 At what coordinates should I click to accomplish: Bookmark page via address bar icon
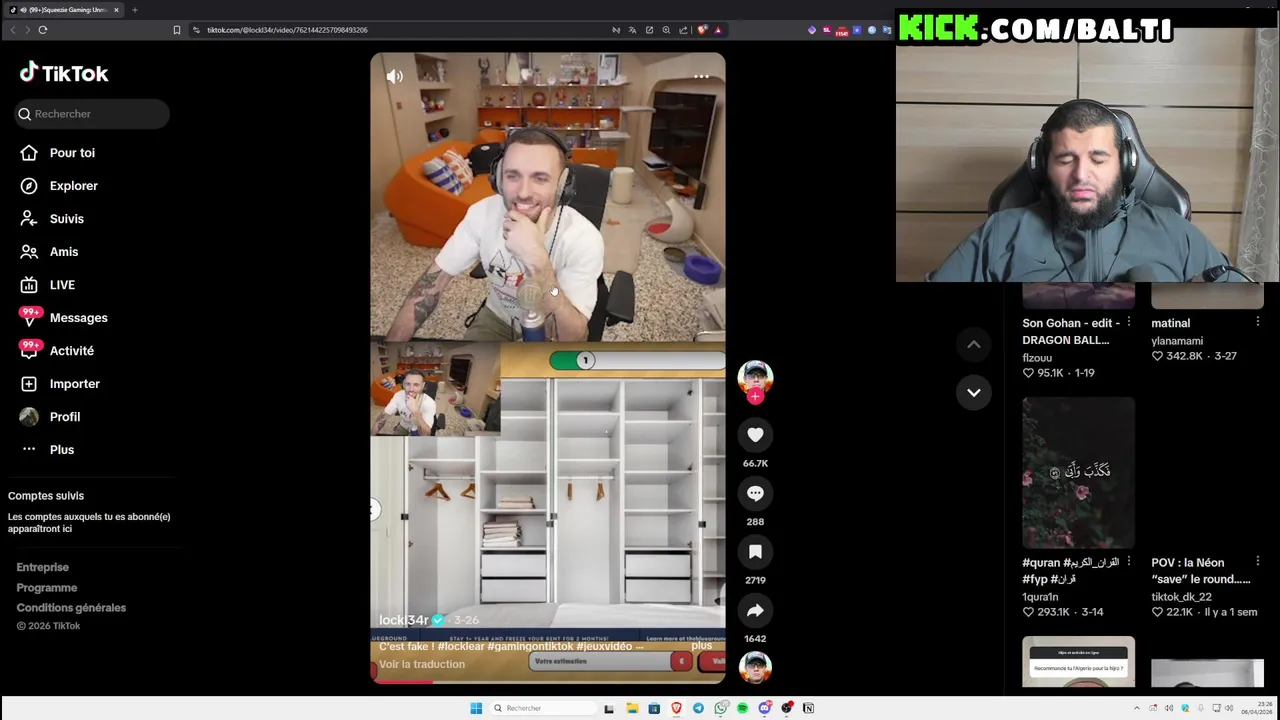[177, 30]
